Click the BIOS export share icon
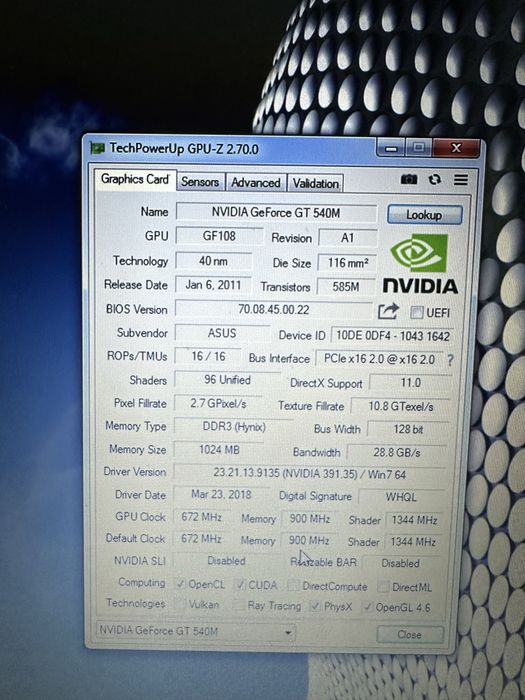The width and height of the screenshot is (525, 700). tap(388, 311)
